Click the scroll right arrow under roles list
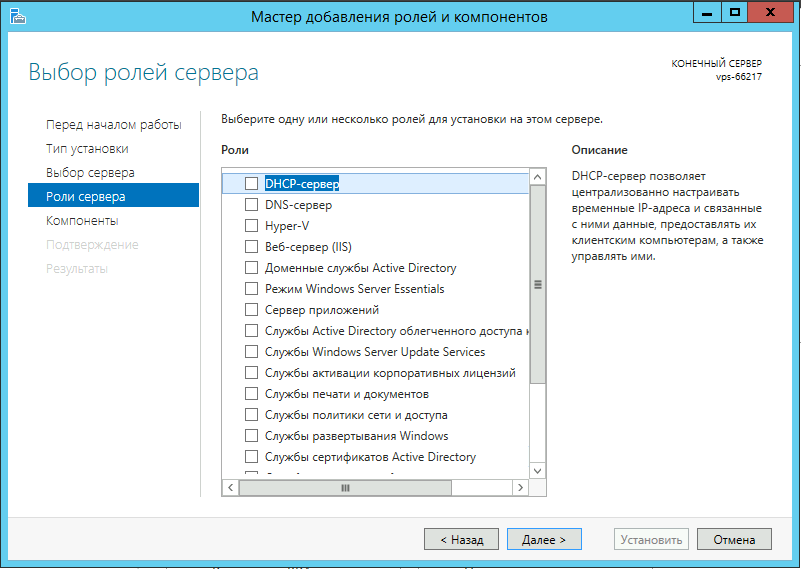The height and width of the screenshot is (569, 801). click(519, 488)
